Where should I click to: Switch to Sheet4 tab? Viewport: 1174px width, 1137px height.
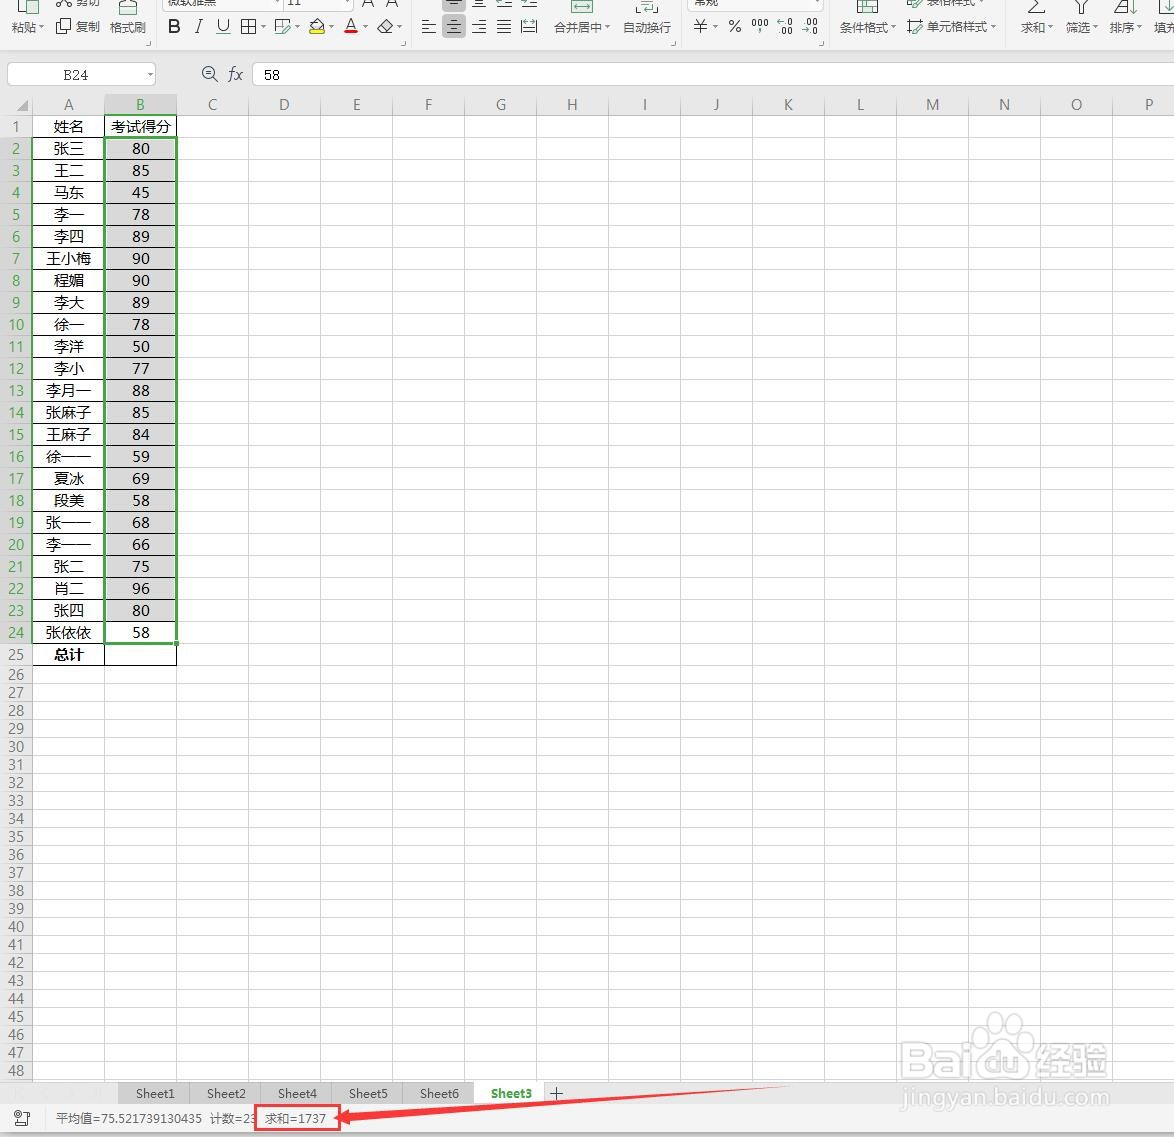(x=297, y=1094)
